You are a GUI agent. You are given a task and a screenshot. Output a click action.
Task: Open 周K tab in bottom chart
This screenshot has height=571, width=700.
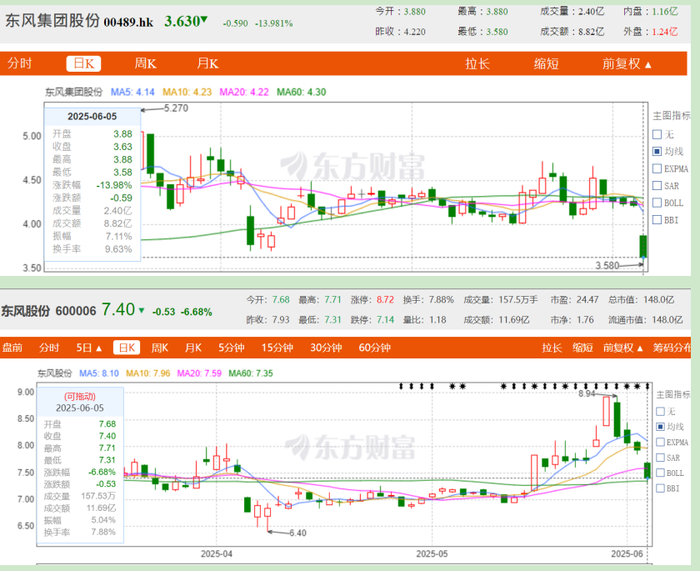click(x=160, y=347)
